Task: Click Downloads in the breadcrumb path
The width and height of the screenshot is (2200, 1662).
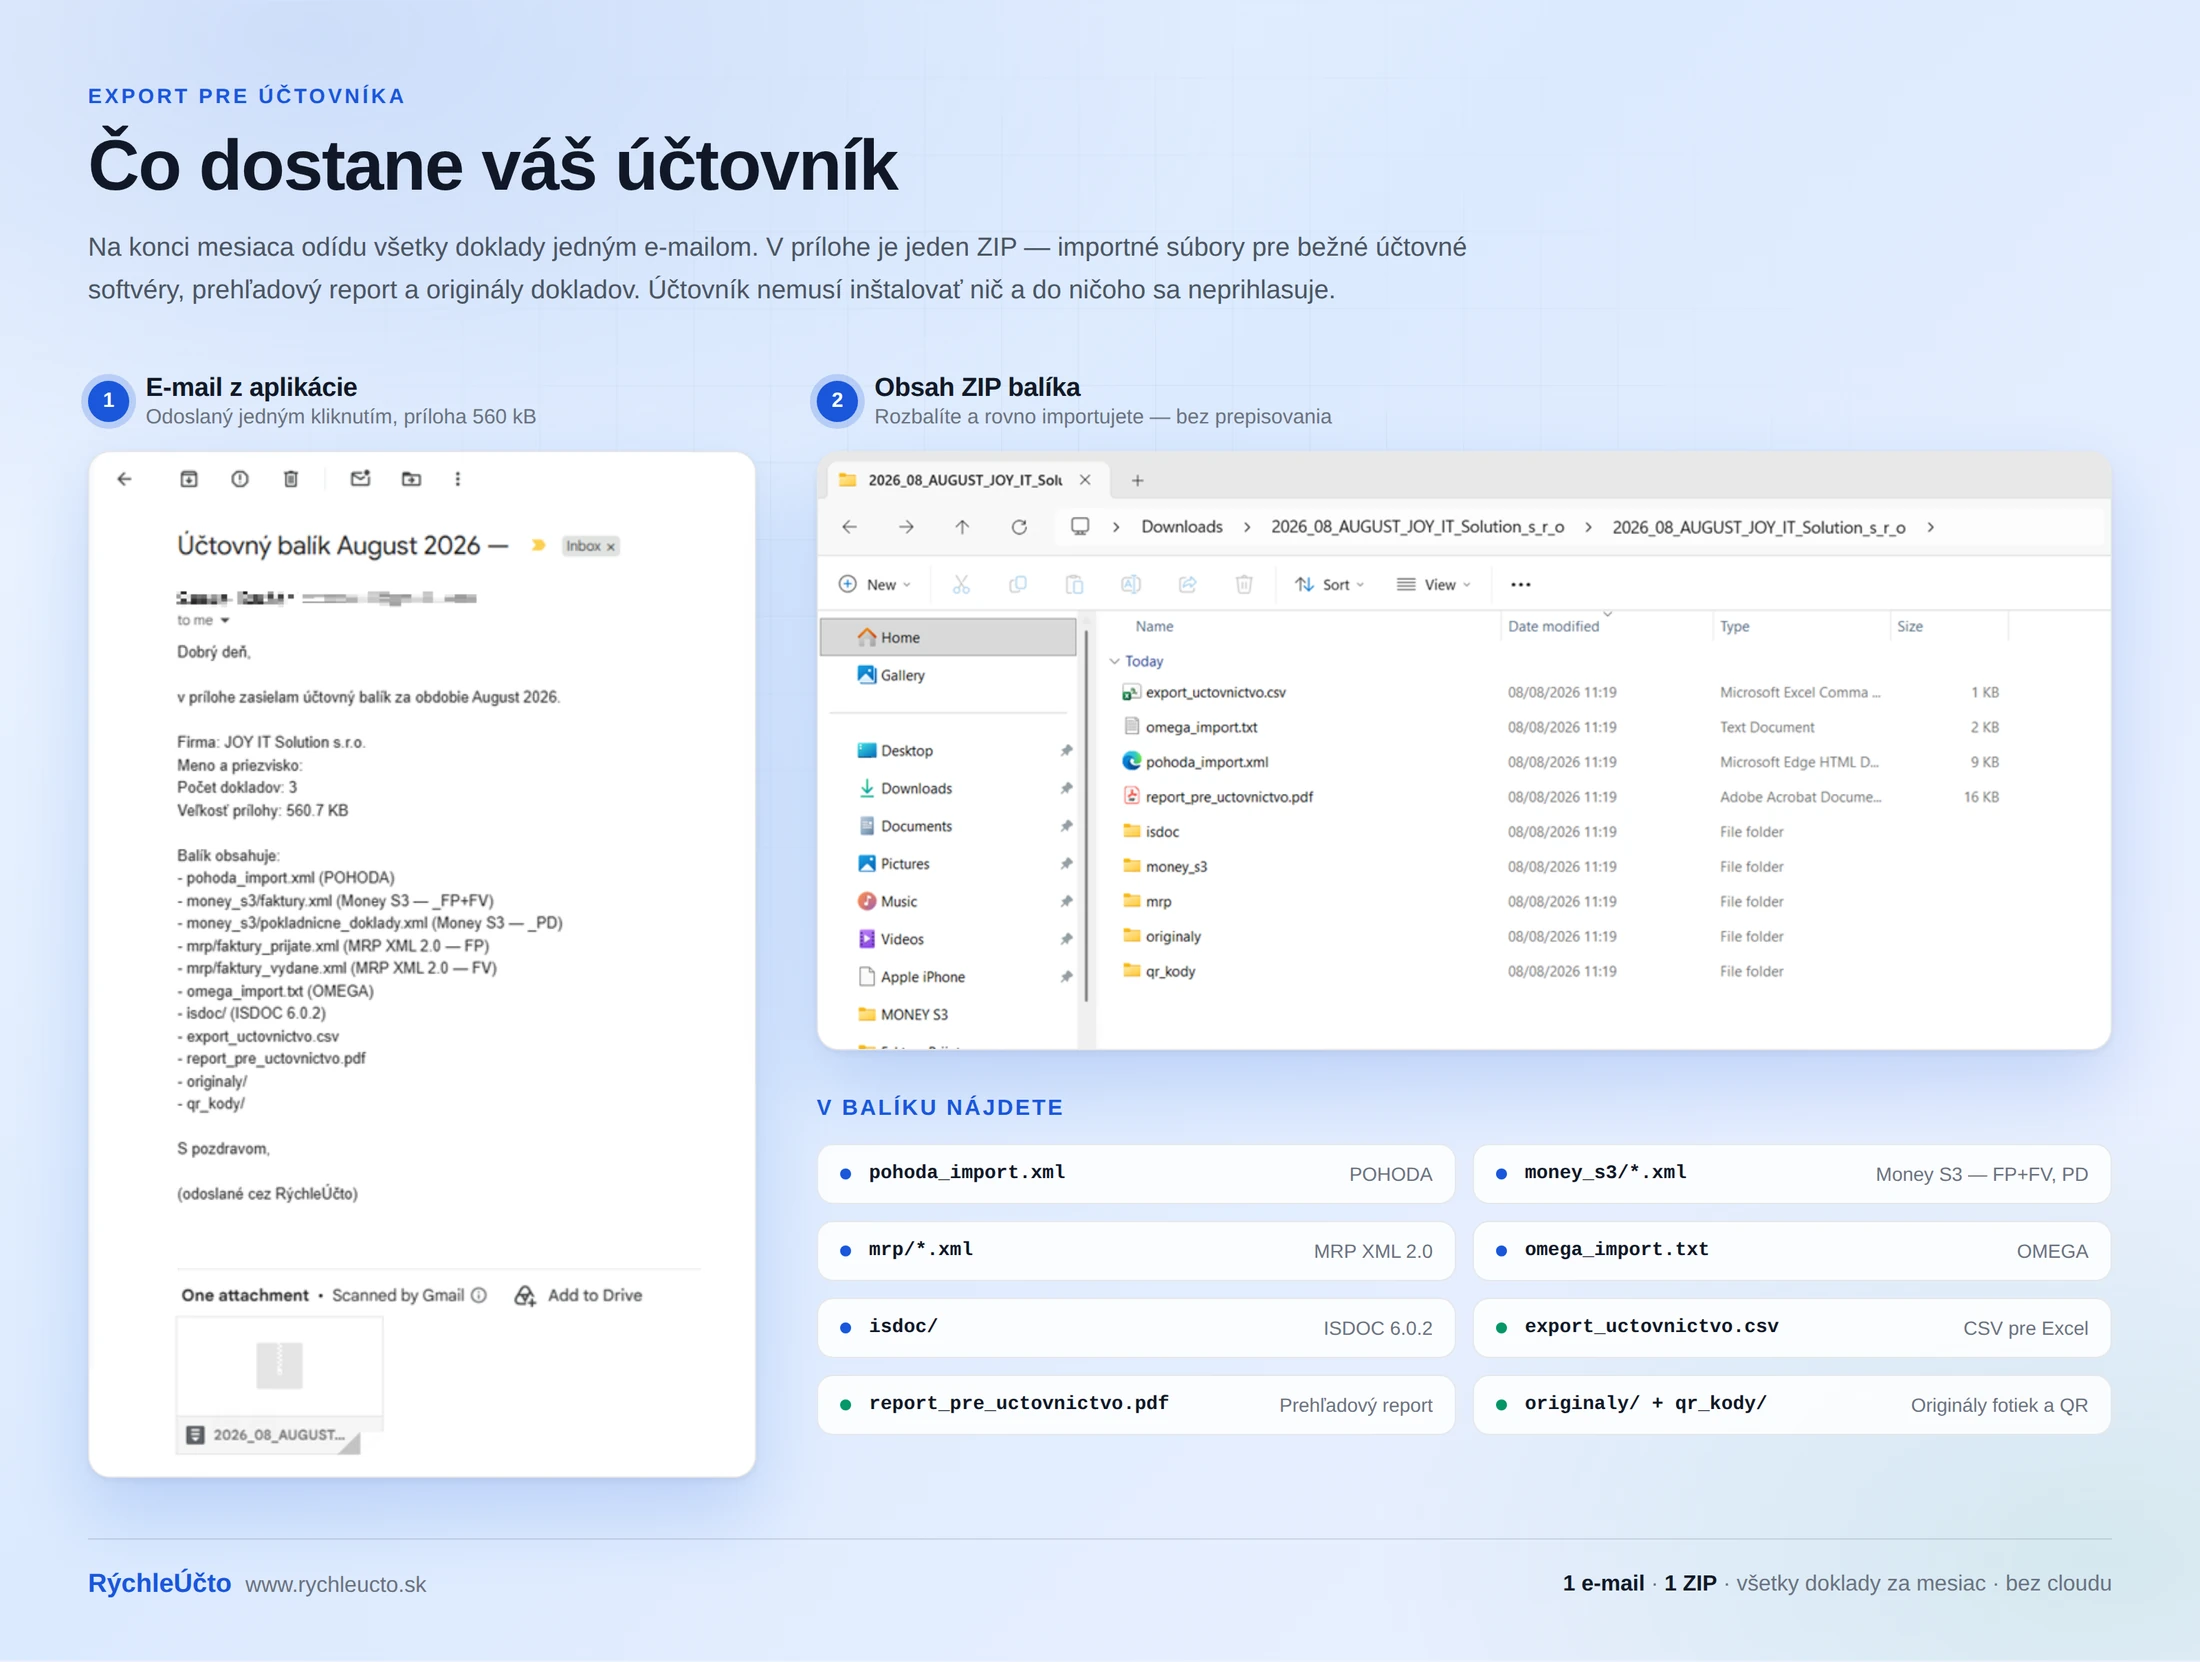Action: [1182, 527]
